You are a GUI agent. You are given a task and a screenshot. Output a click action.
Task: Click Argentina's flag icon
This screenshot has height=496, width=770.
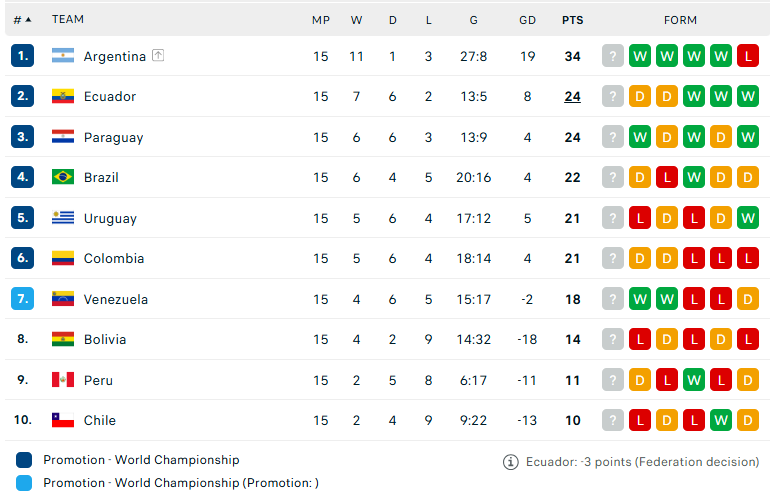tap(63, 55)
